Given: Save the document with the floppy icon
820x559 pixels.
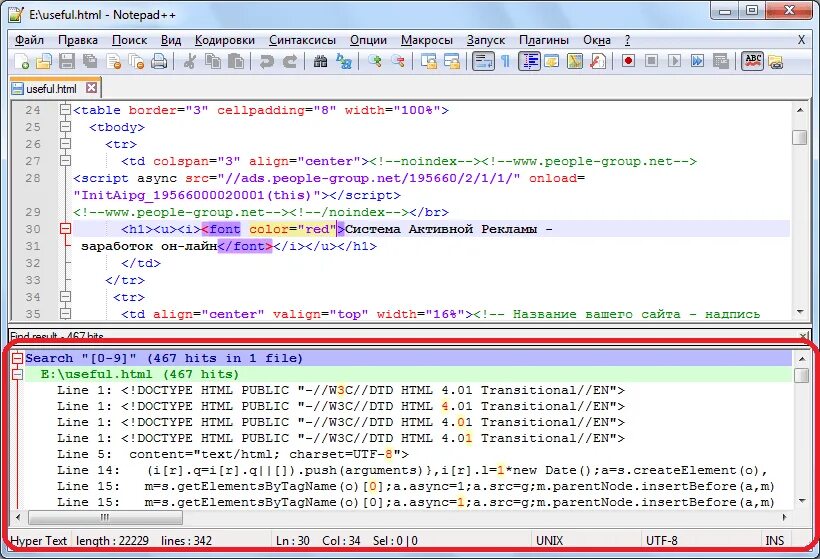Looking at the screenshot, I should 66,62.
